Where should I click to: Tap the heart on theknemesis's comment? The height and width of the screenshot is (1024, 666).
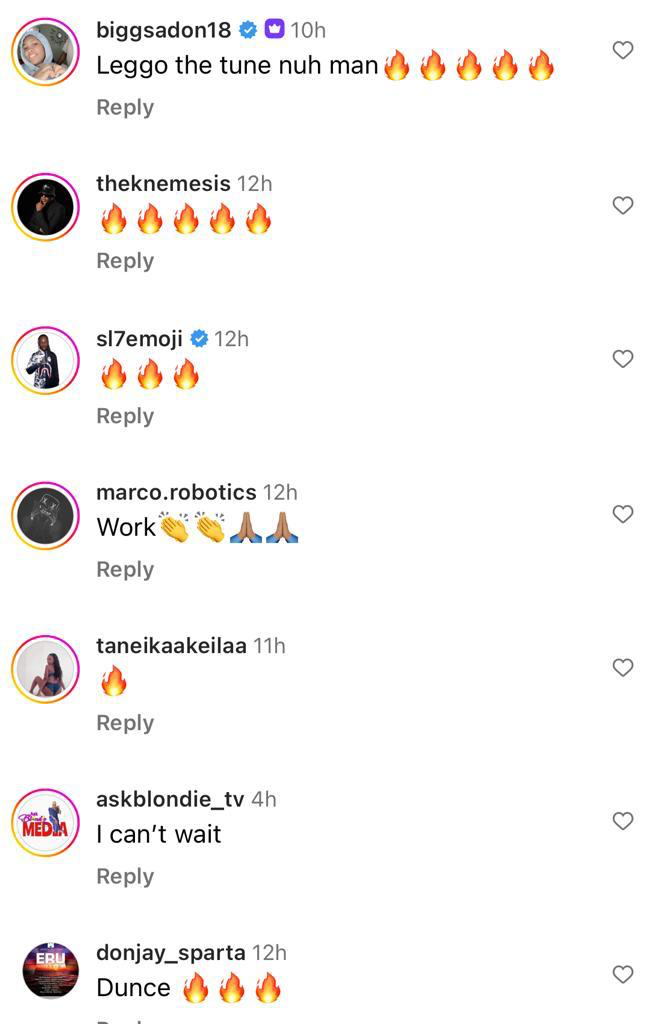click(623, 205)
